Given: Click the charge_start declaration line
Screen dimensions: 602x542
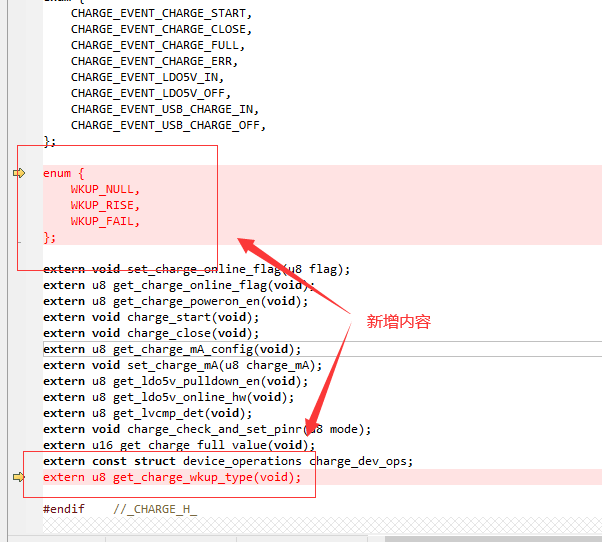Looking at the screenshot, I should (151, 317).
